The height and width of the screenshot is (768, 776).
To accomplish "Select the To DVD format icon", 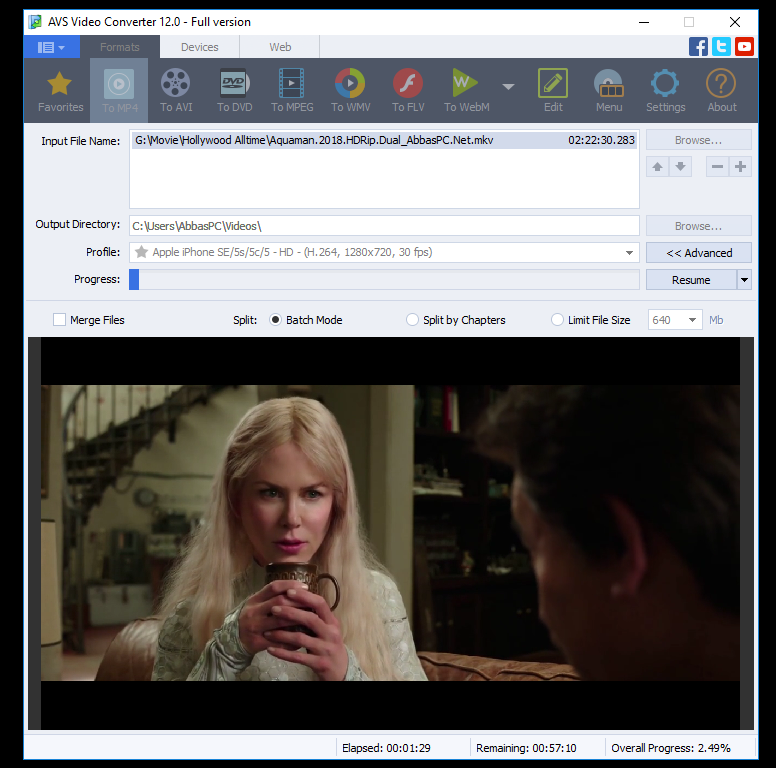I will [235, 83].
